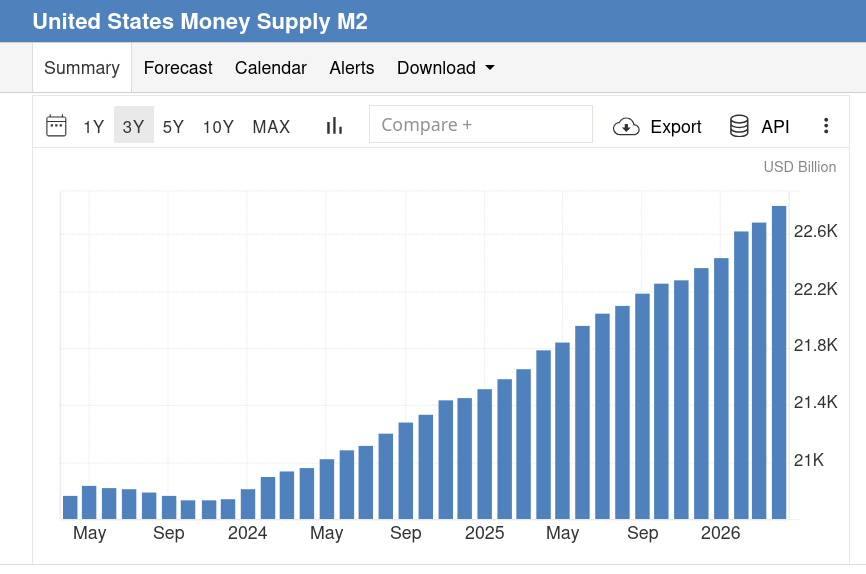Click the chart bar above the 2024 label
The width and height of the screenshot is (866, 574).
pyautogui.click(x=248, y=504)
